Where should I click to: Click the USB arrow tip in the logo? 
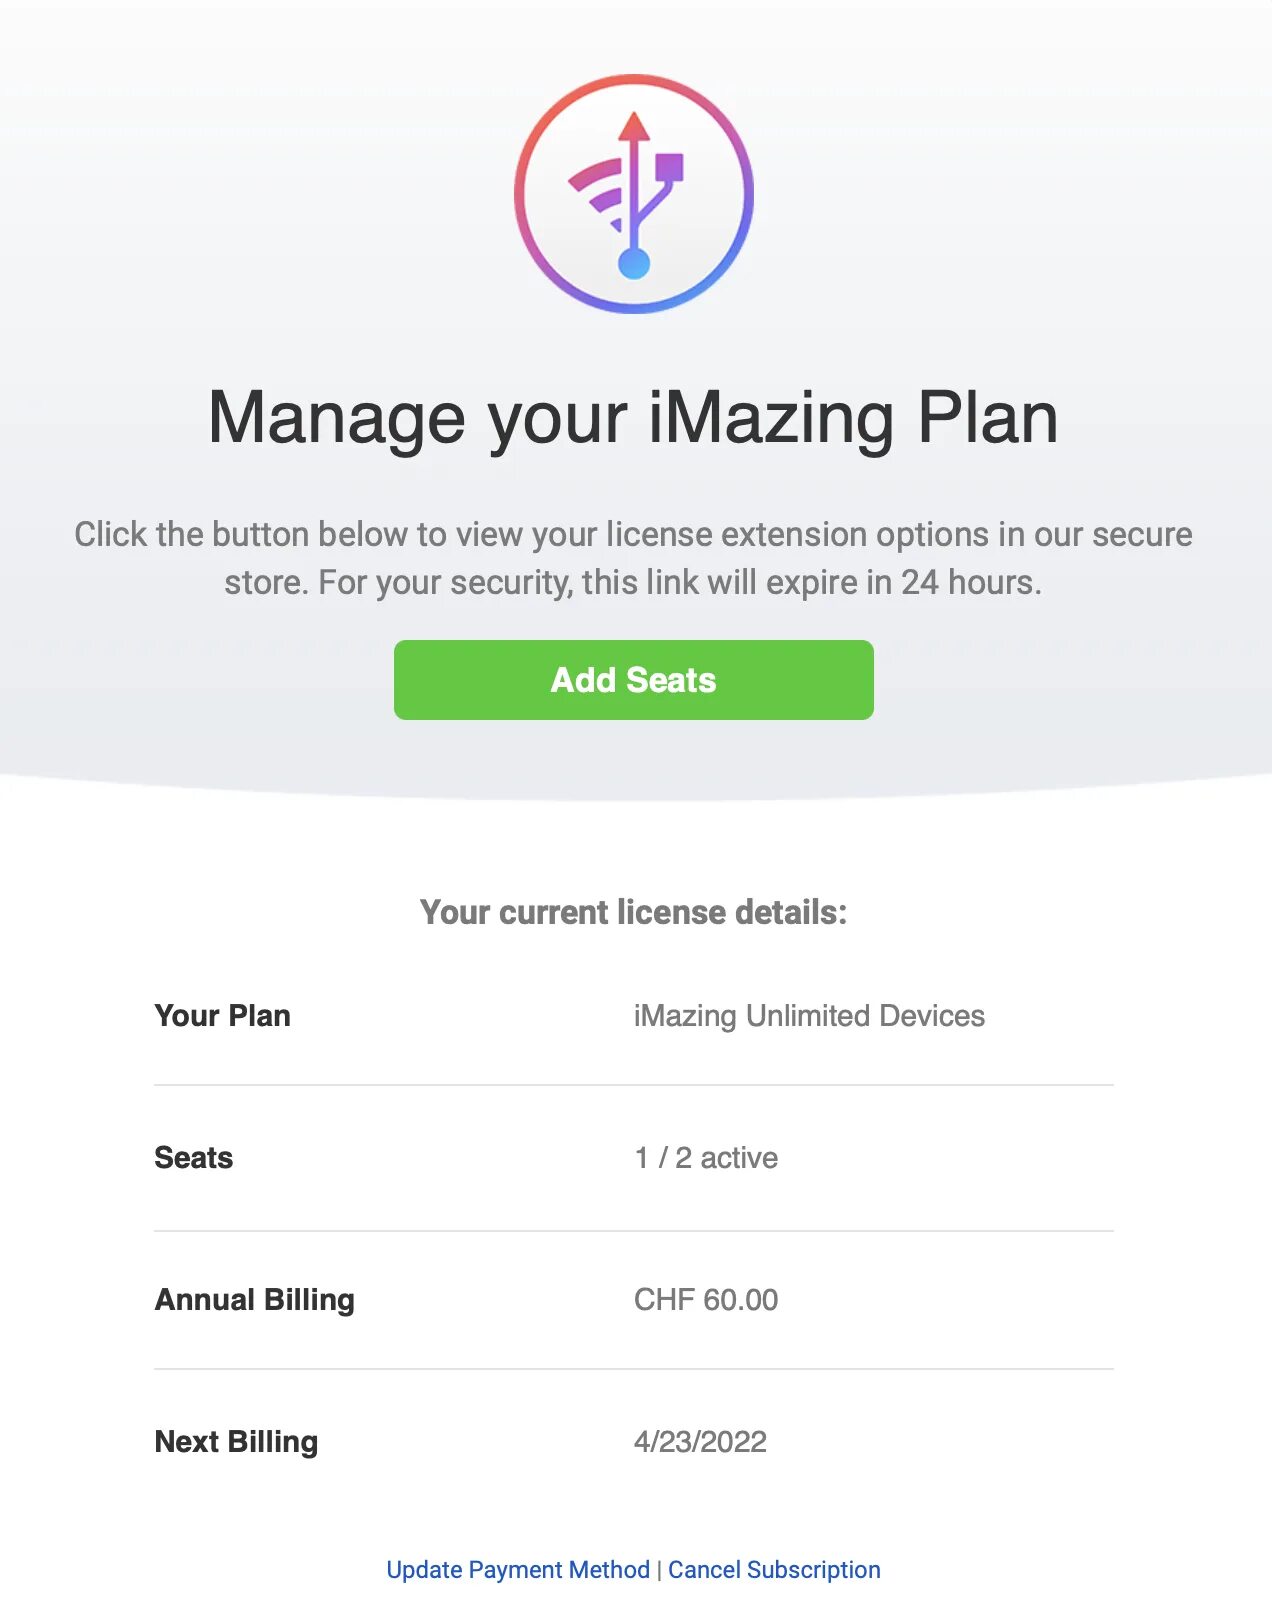(x=634, y=126)
